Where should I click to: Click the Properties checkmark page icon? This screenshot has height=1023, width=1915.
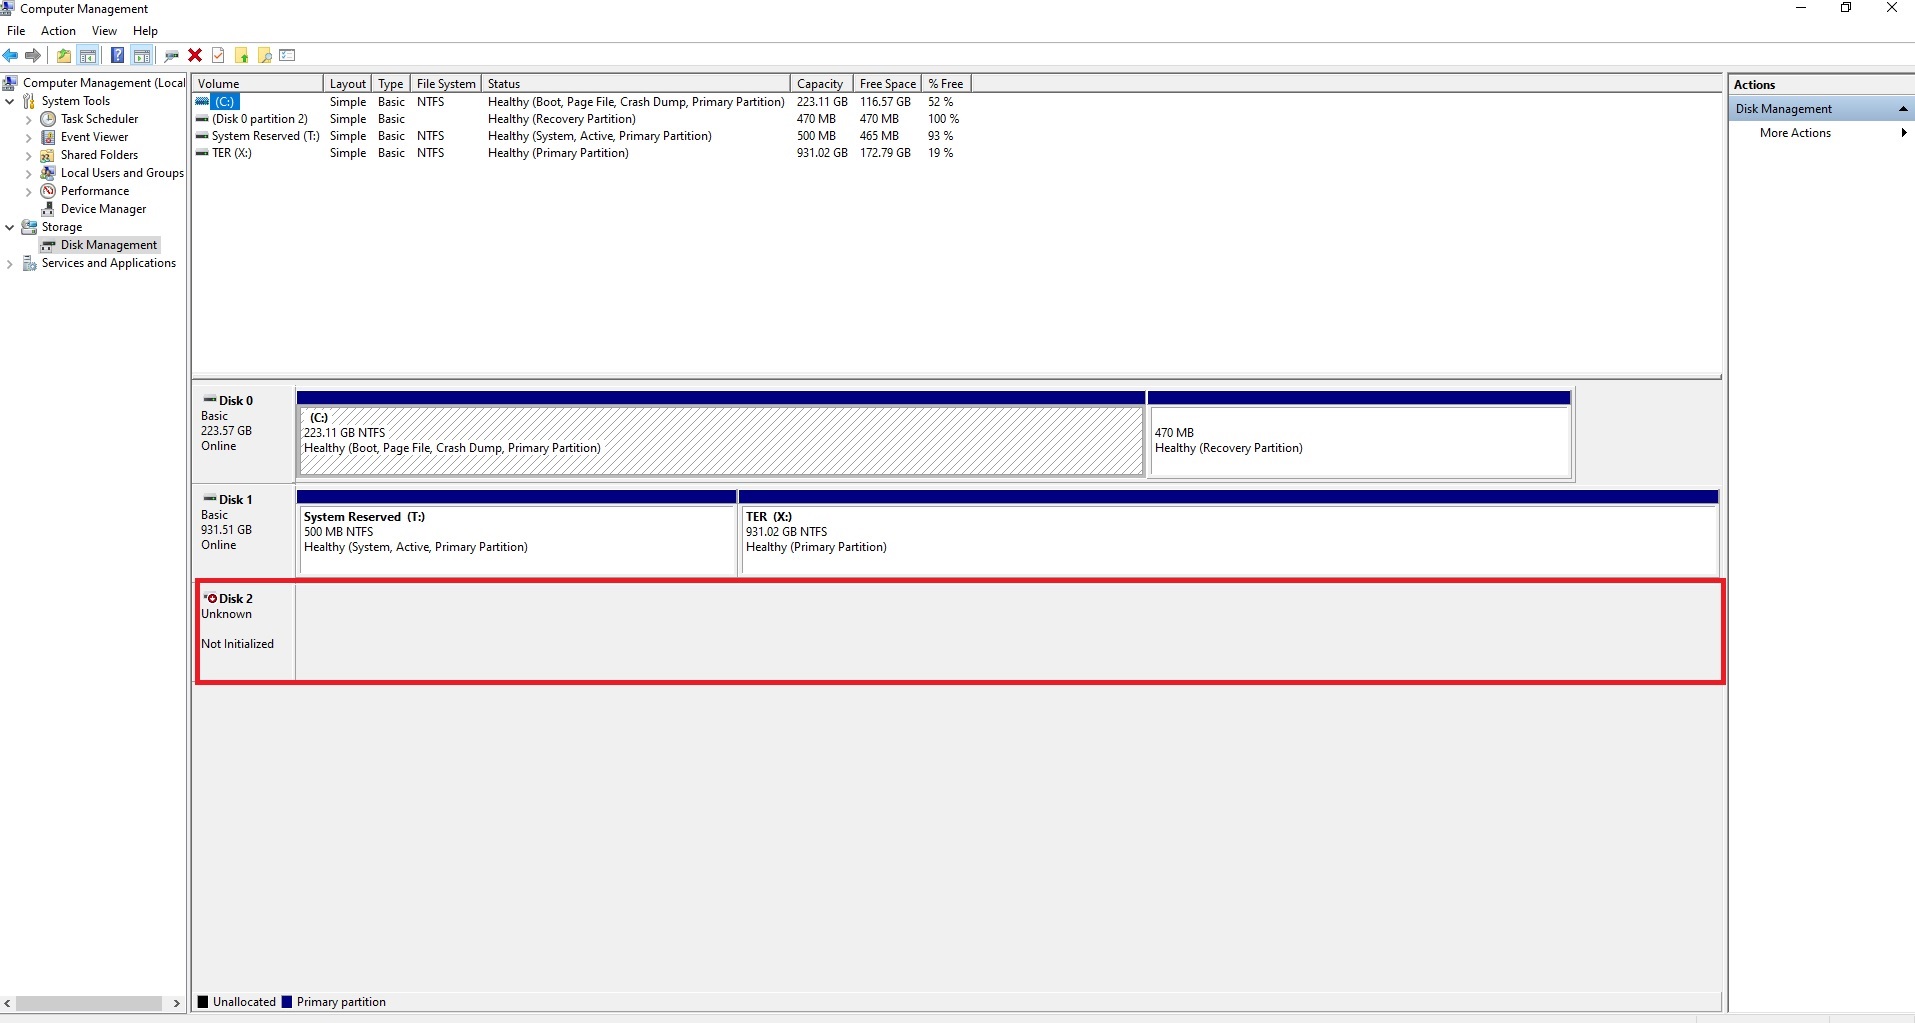(x=218, y=56)
